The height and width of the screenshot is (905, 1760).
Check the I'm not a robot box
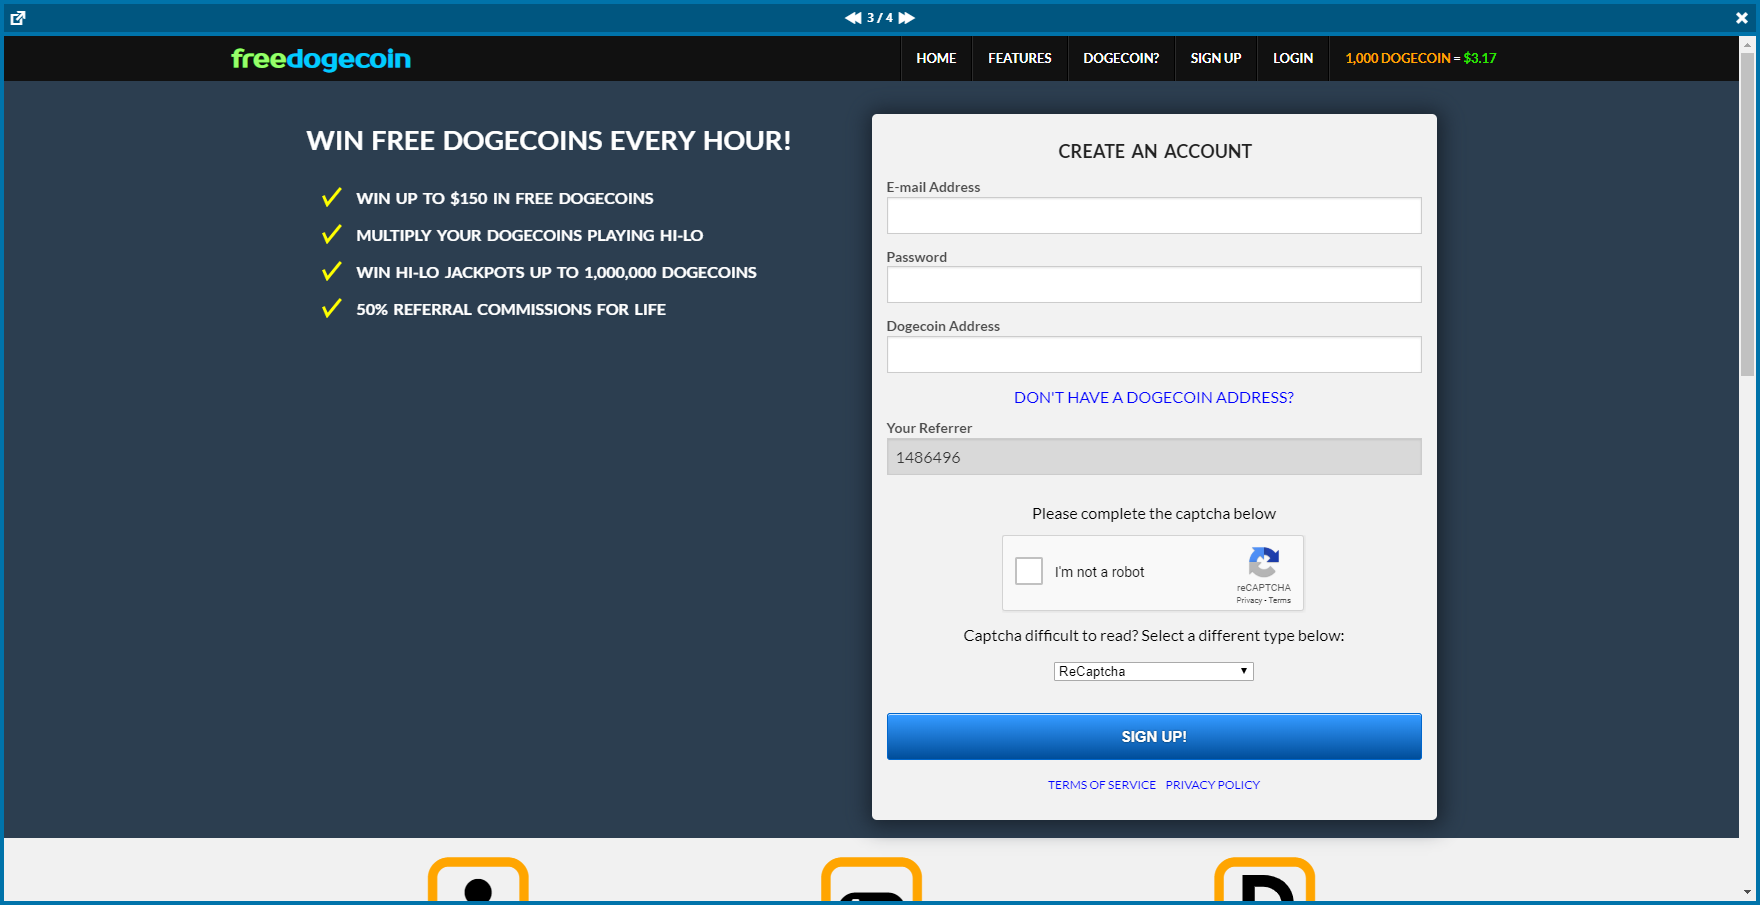coord(1029,571)
